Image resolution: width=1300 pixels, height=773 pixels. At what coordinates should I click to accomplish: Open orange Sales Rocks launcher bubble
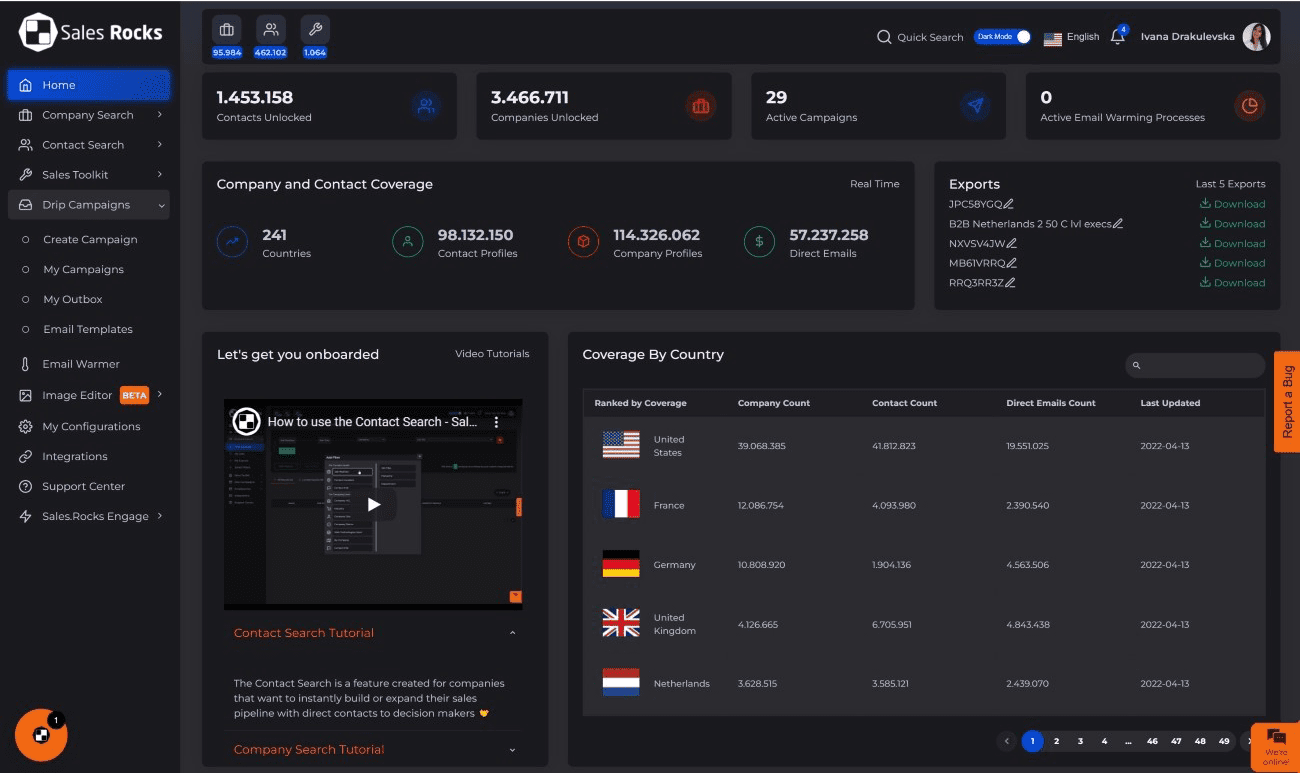tap(41, 735)
